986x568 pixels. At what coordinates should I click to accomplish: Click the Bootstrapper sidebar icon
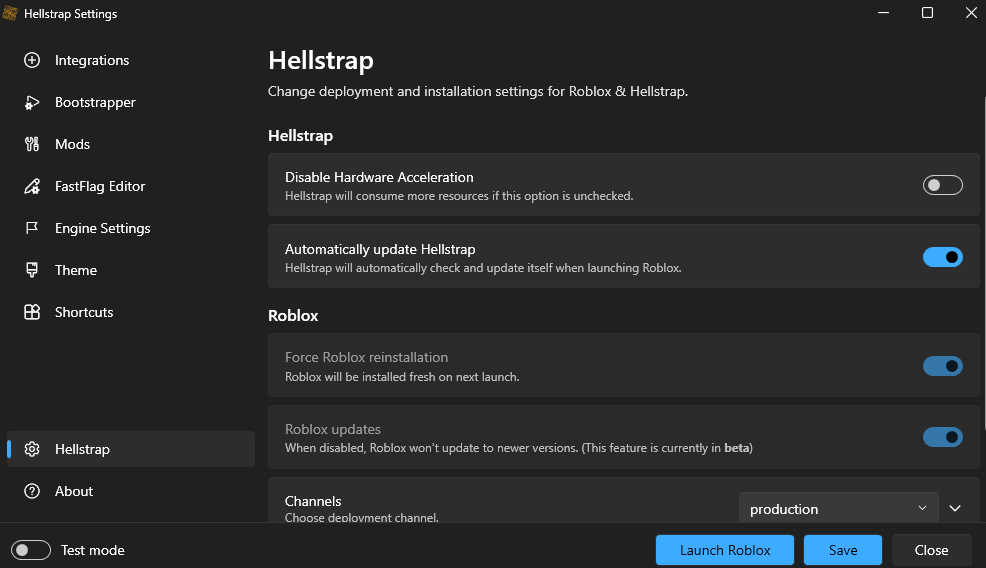[32, 103]
